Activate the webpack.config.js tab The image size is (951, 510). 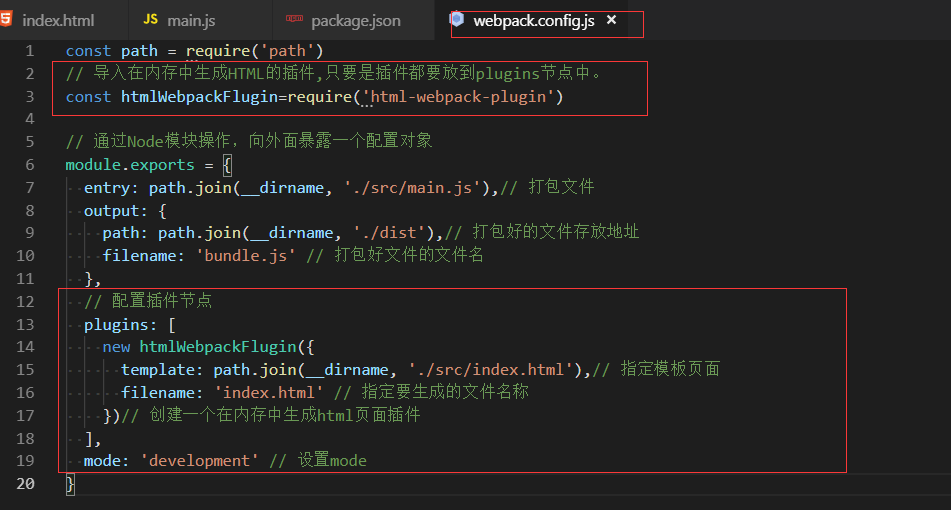point(534,21)
